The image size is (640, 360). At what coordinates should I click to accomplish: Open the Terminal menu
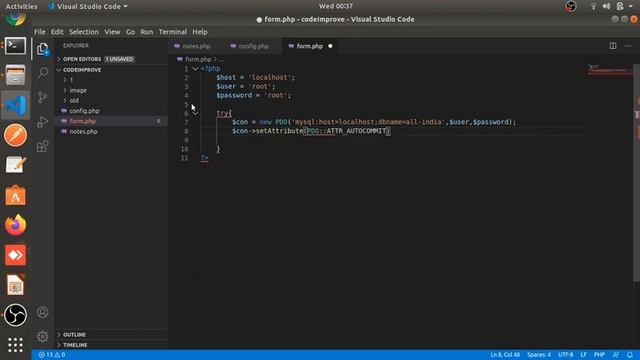point(173,32)
